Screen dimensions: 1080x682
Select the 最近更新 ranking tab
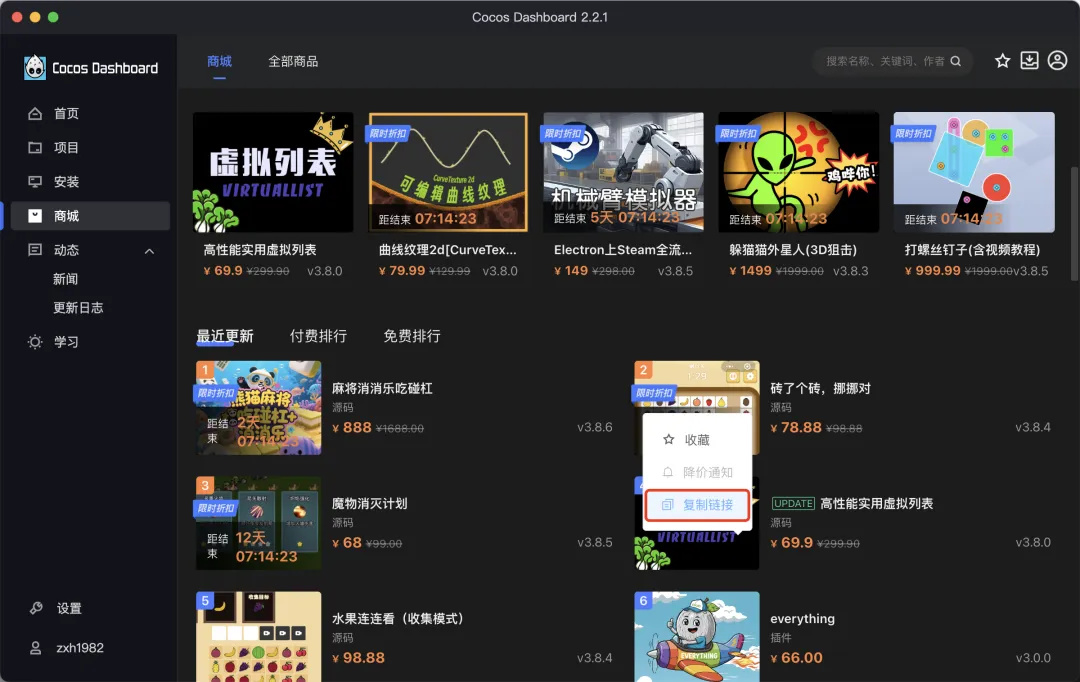click(225, 336)
